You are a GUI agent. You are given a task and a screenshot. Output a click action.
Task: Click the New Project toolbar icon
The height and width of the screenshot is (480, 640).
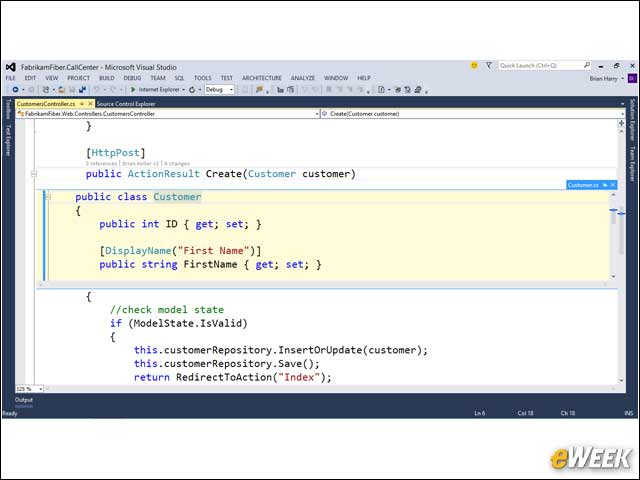pyautogui.click(x=46, y=89)
